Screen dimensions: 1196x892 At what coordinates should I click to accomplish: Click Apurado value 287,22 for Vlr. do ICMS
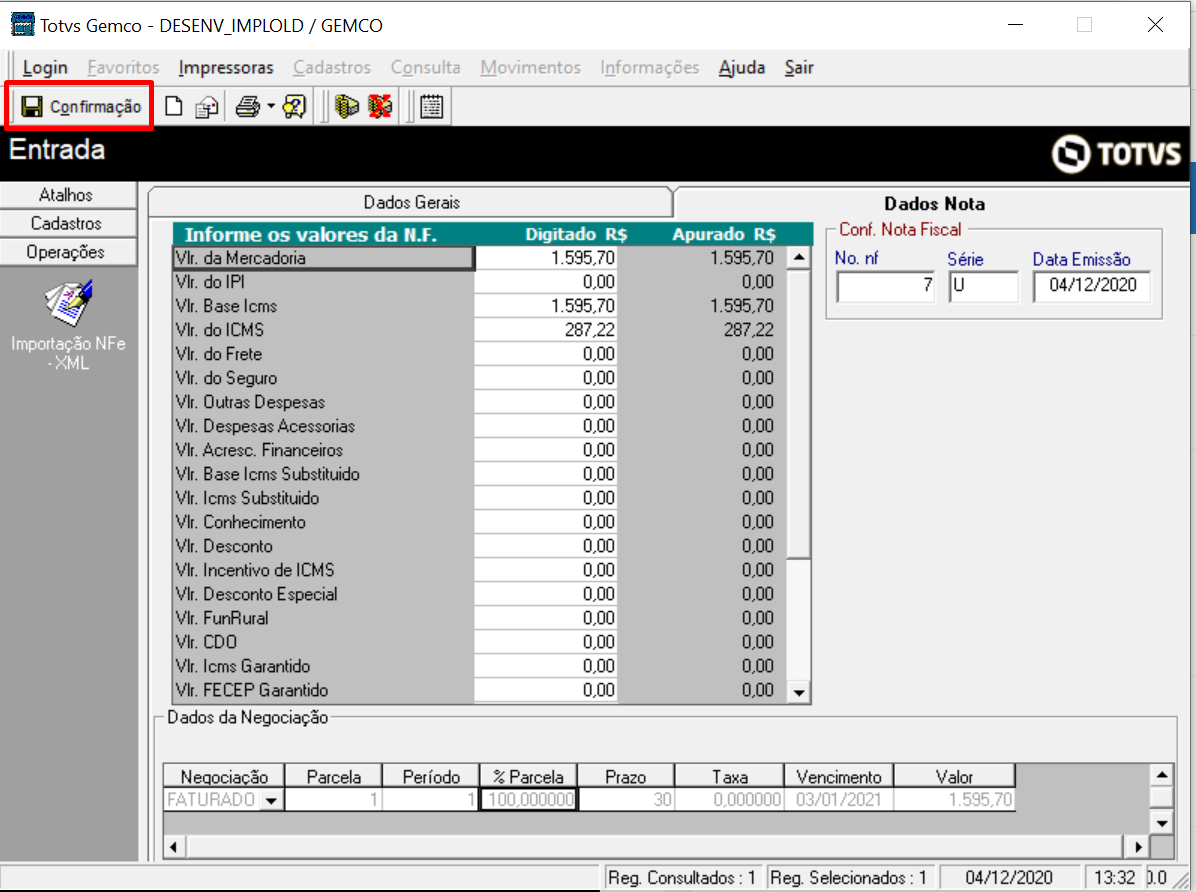tap(702, 330)
